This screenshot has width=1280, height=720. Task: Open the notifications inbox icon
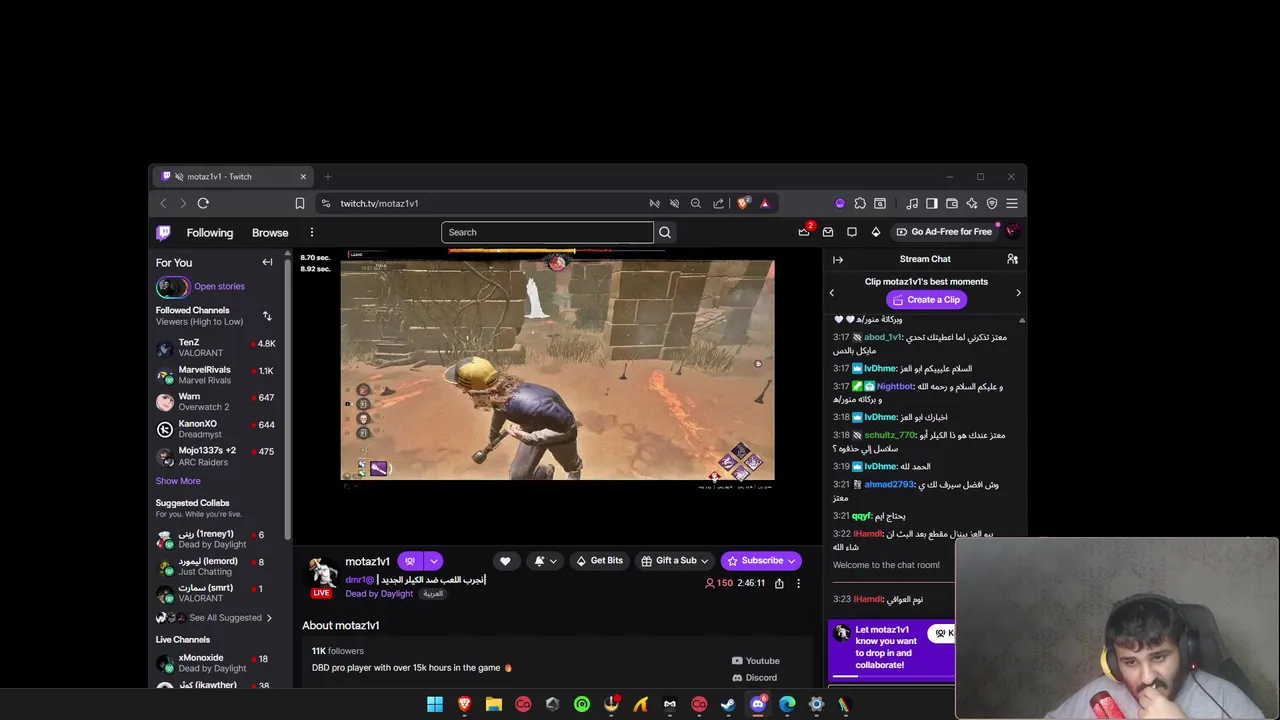(828, 232)
